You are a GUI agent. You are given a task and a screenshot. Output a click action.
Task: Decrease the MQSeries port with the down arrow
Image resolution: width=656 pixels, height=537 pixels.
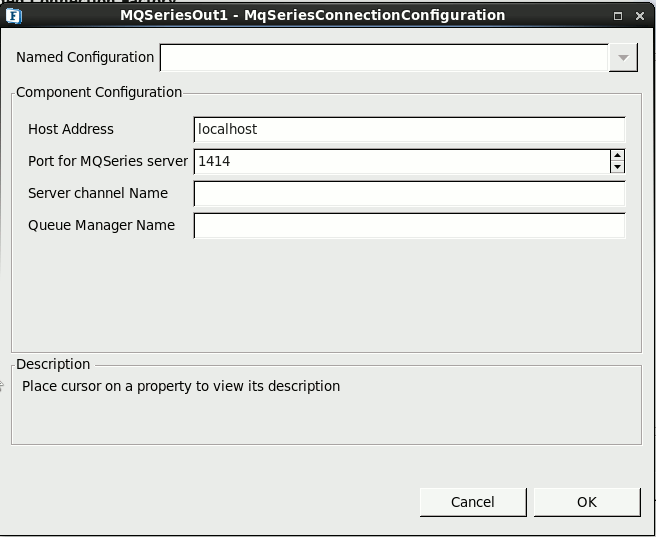[x=618, y=167]
